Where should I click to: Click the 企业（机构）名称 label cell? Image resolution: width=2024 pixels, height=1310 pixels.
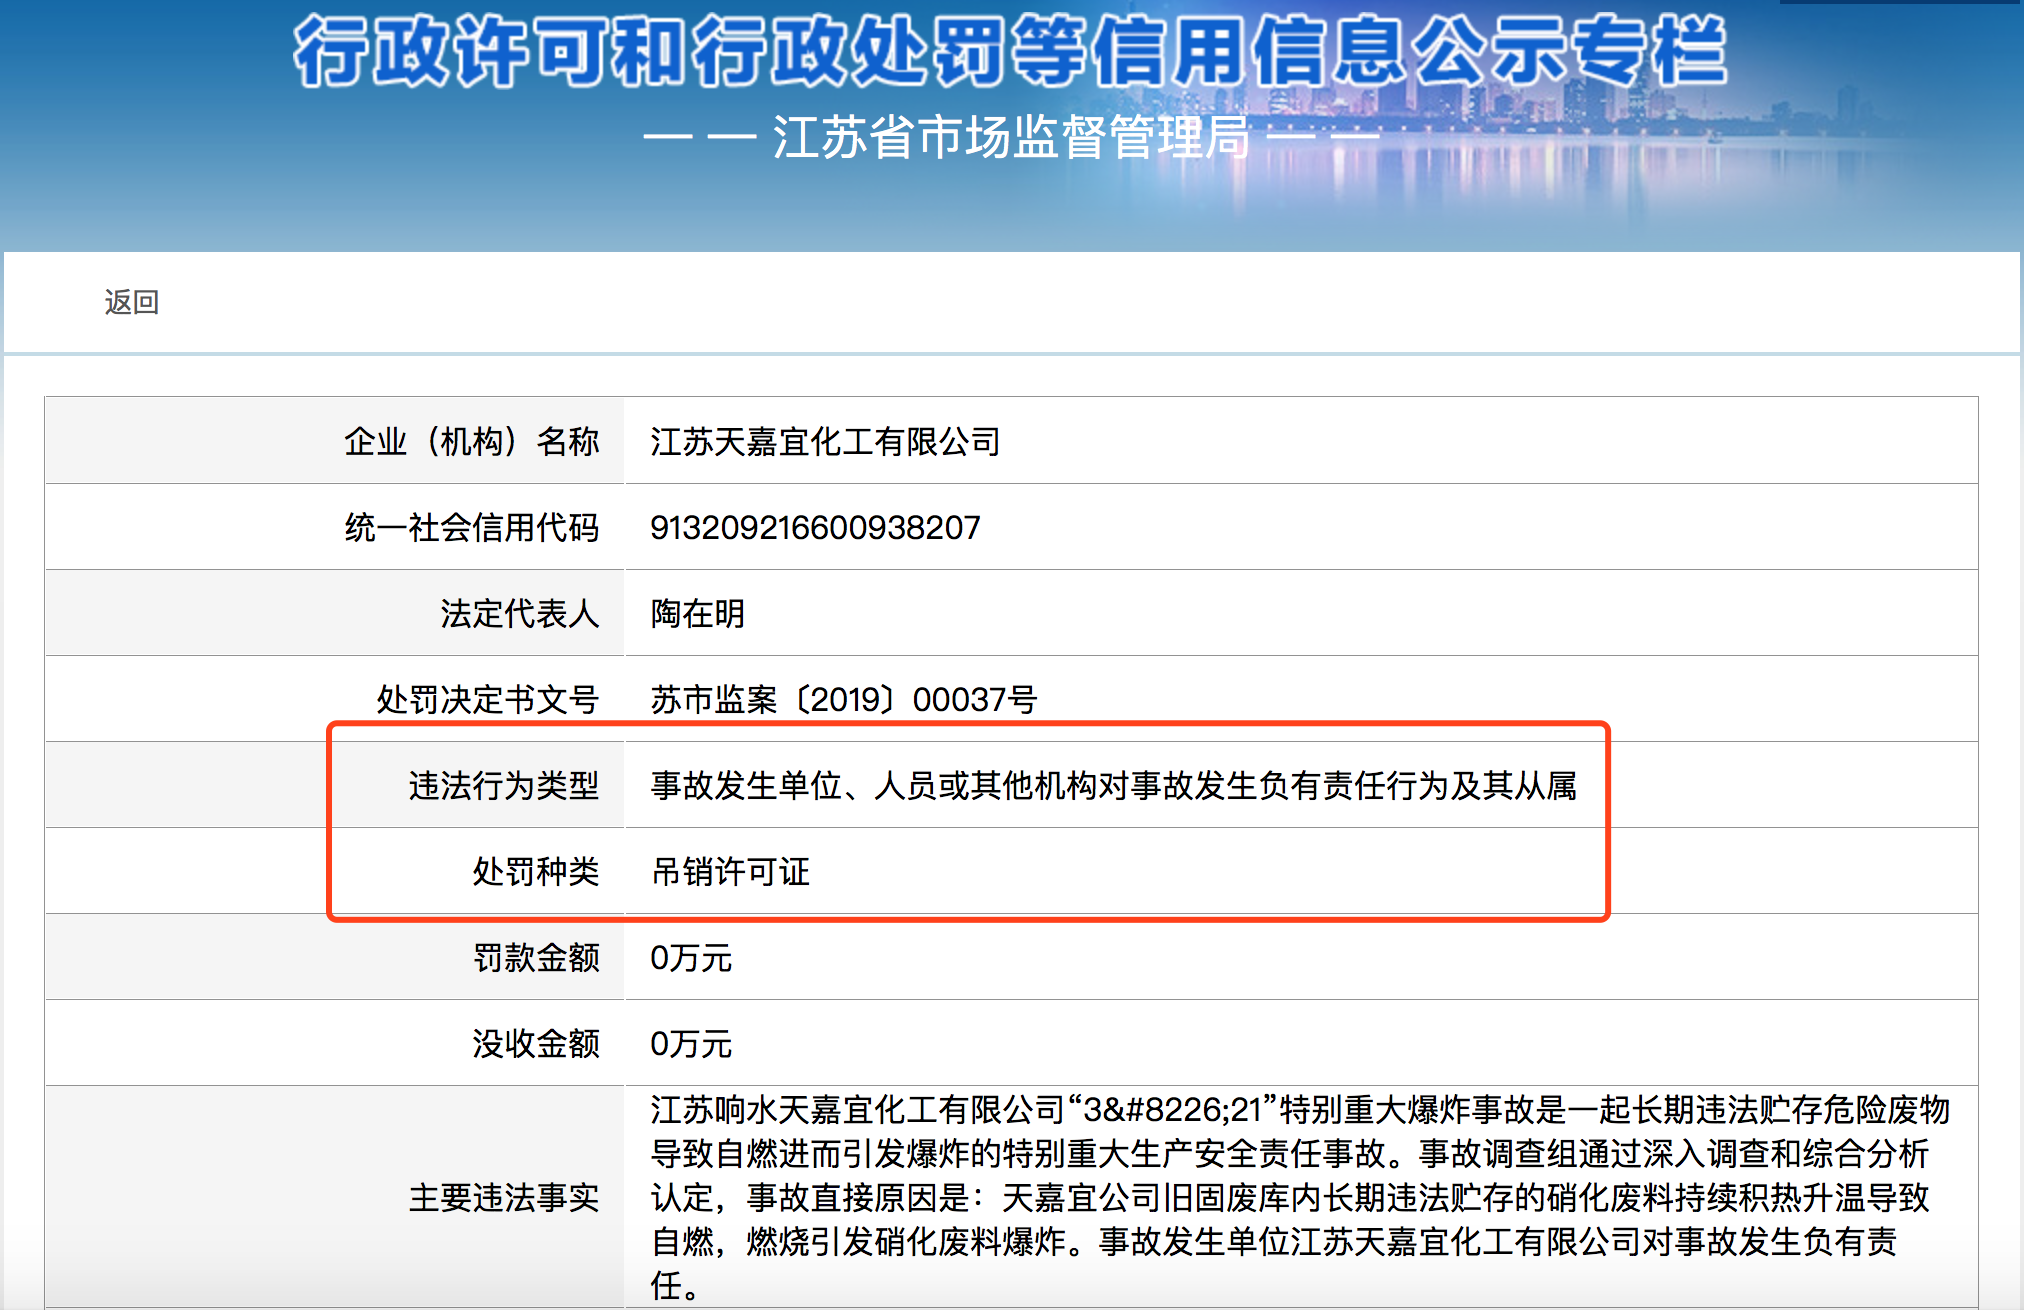point(471,441)
